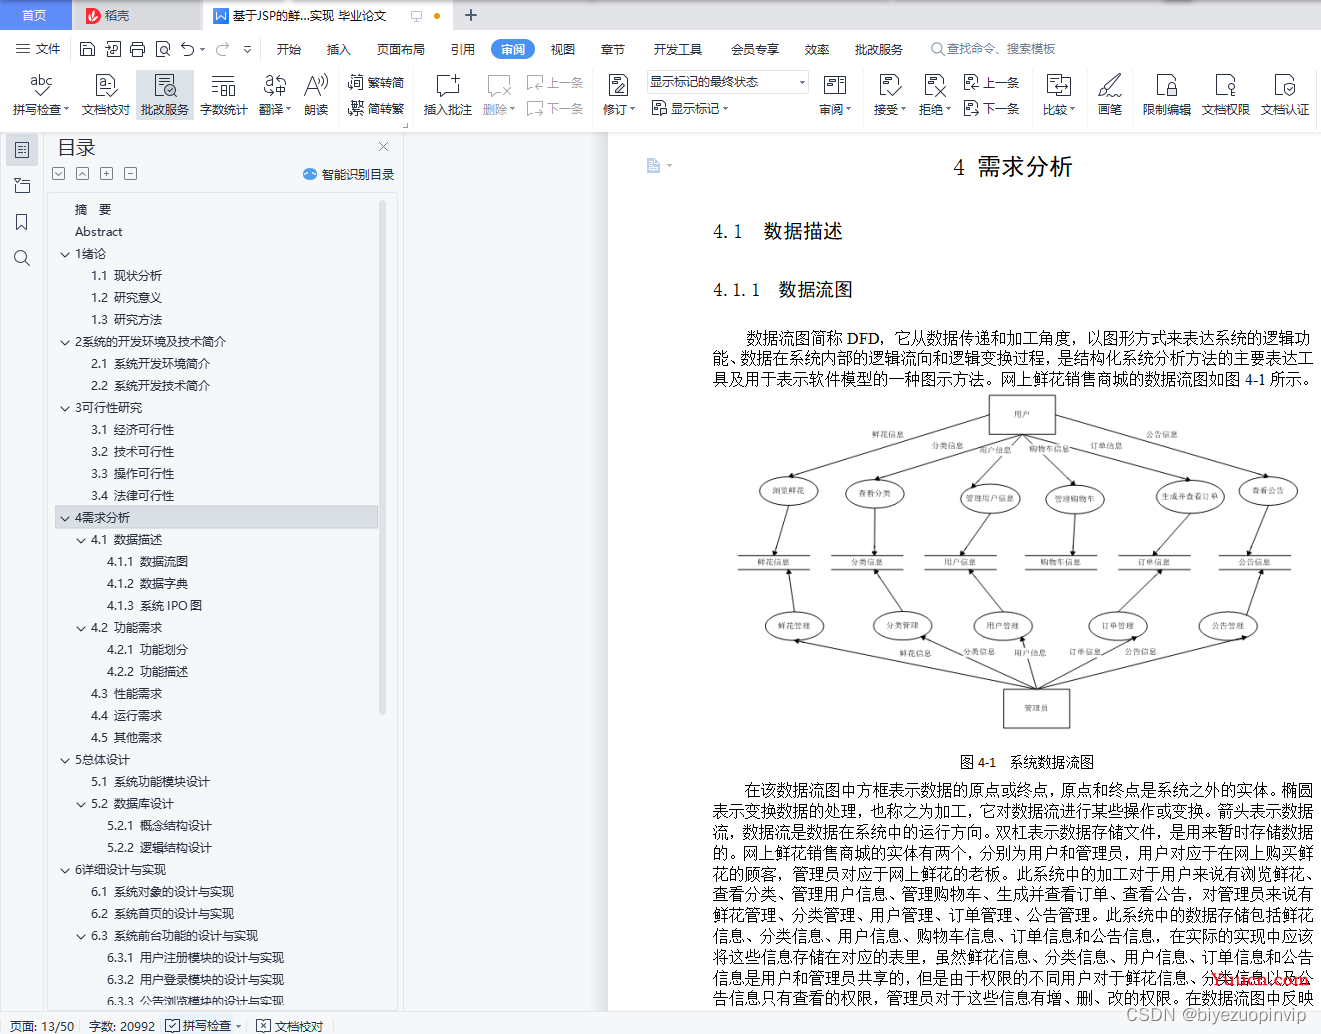Open 字数统计 word count

[x=223, y=94]
